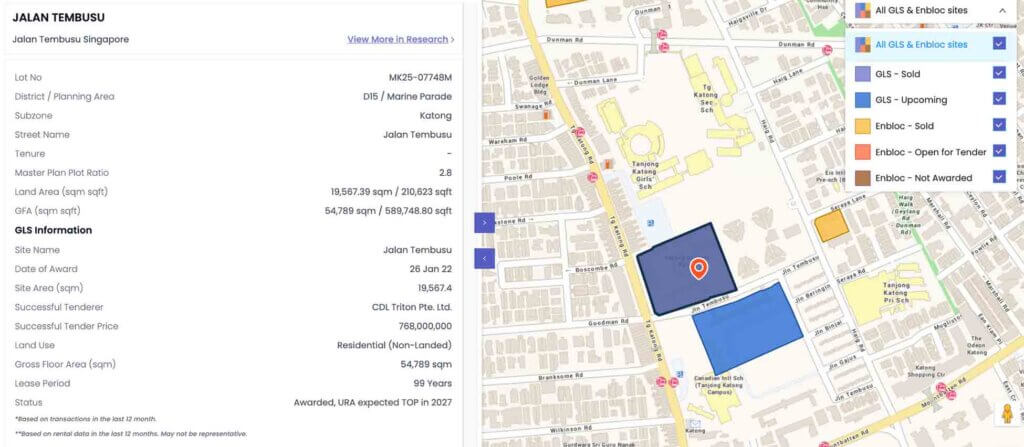Click the GLS Information section heading
The image size is (1024, 447).
54,230
